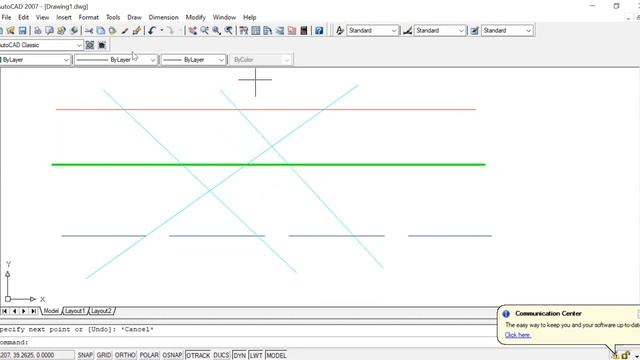Click the toolbar lock icon in status tray
This screenshot has height=360, width=640.
625,356
